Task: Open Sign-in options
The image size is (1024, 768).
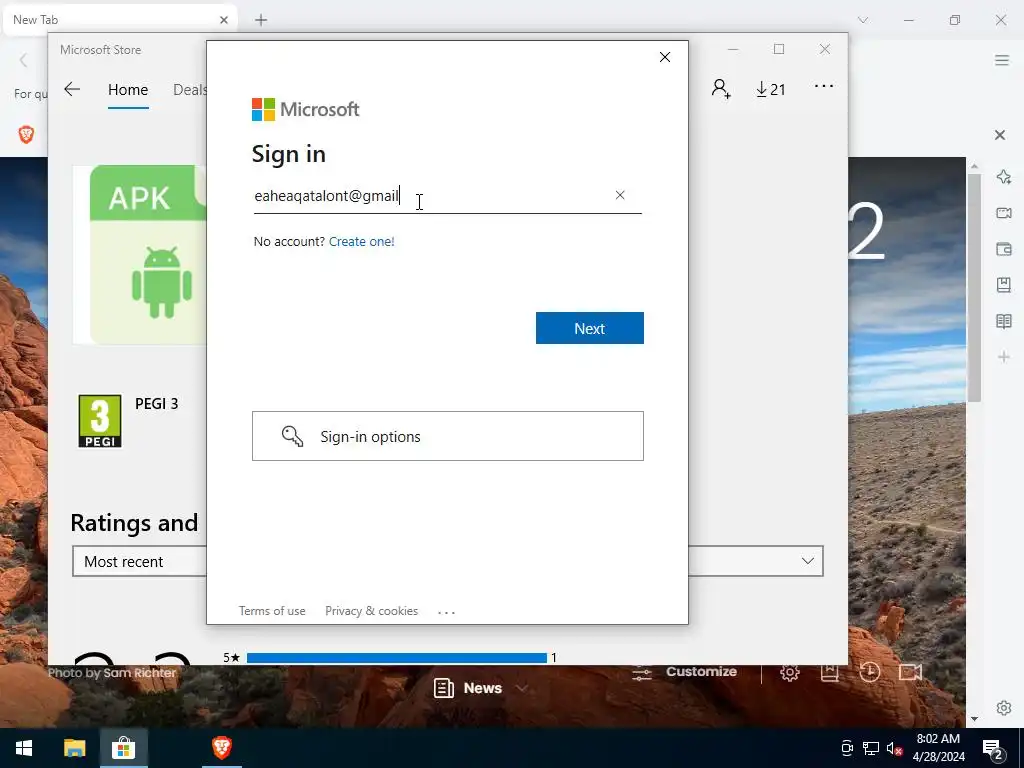Action: [447, 436]
